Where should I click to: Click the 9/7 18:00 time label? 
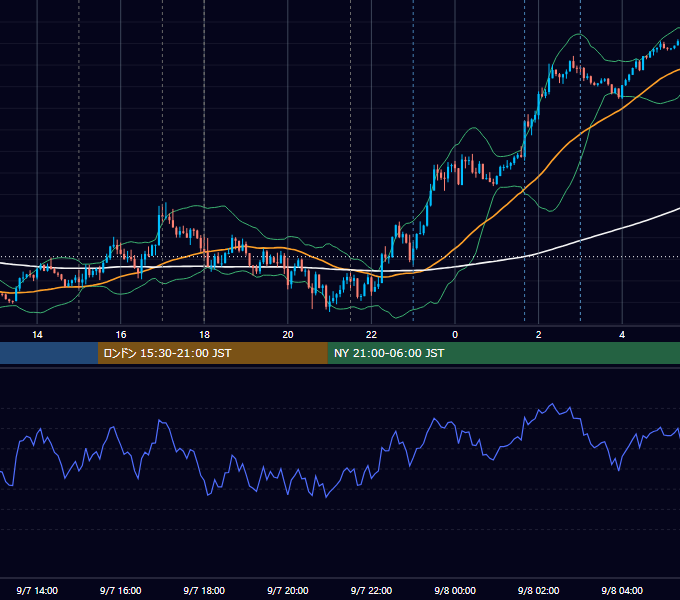tap(204, 590)
